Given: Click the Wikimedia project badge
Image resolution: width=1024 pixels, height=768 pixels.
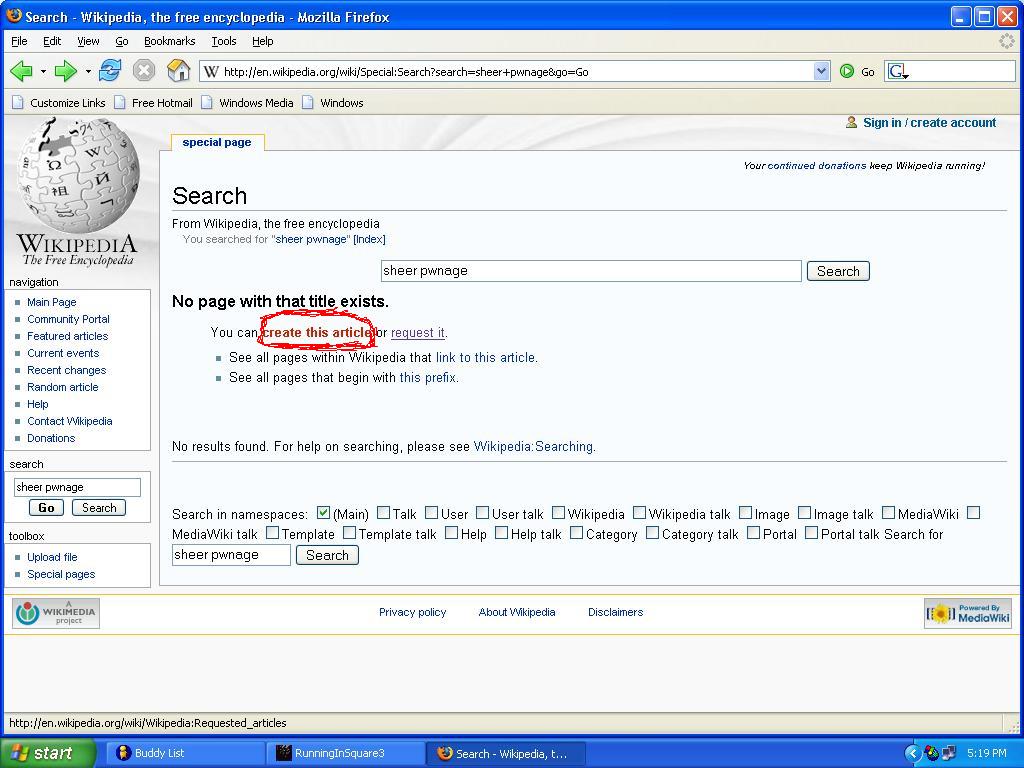Looking at the screenshot, I should [x=56, y=613].
